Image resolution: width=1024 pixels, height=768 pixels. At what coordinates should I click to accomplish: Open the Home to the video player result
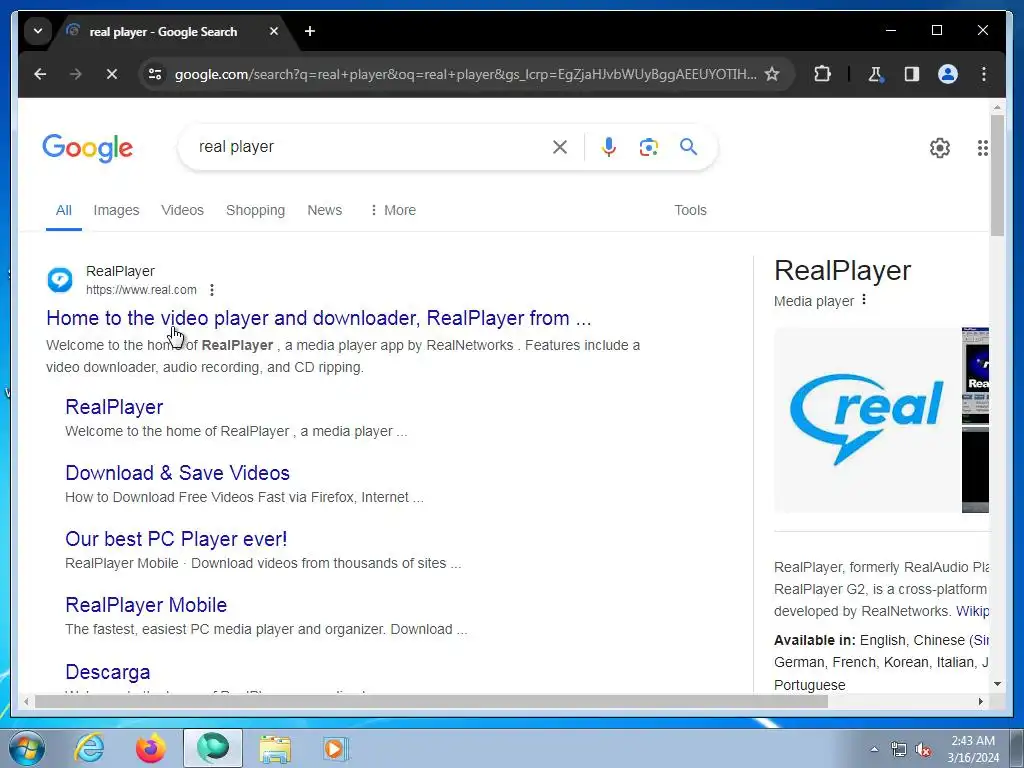click(x=319, y=318)
